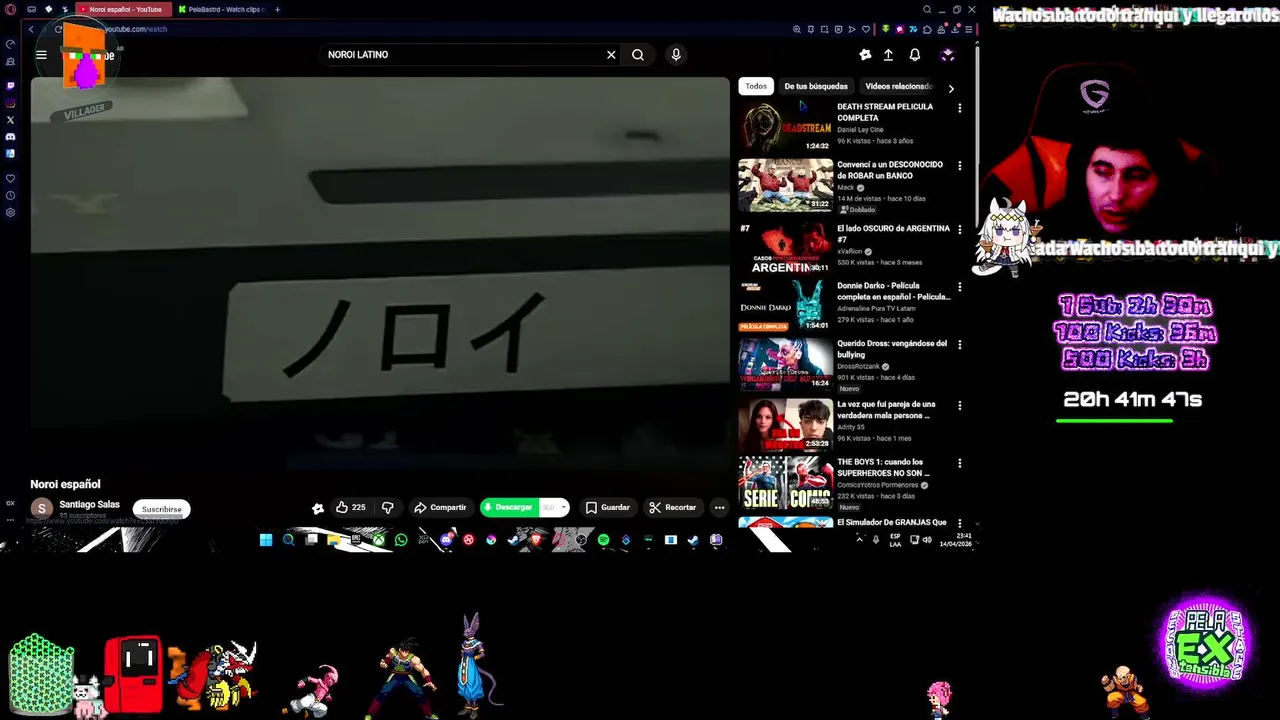Clip the video with the Recortar button
1280x720 pixels.
(672, 507)
